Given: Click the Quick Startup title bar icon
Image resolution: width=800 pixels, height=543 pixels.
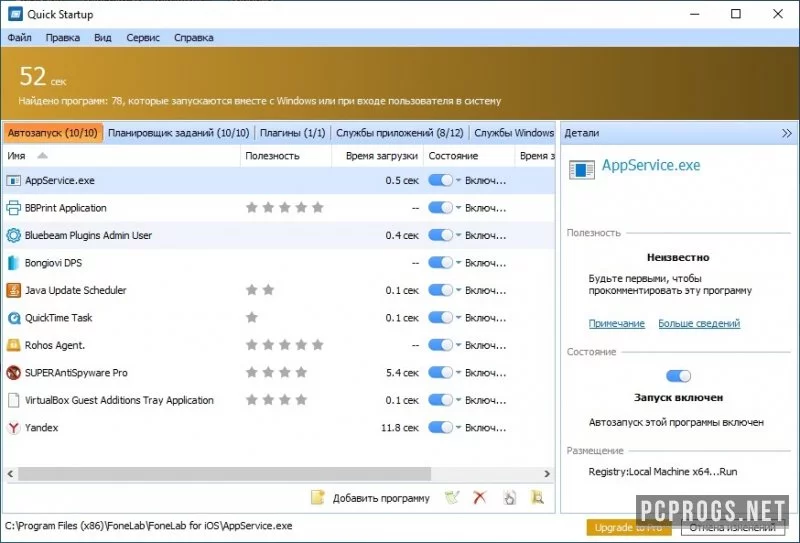Looking at the screenshot, I should [15, 14].
